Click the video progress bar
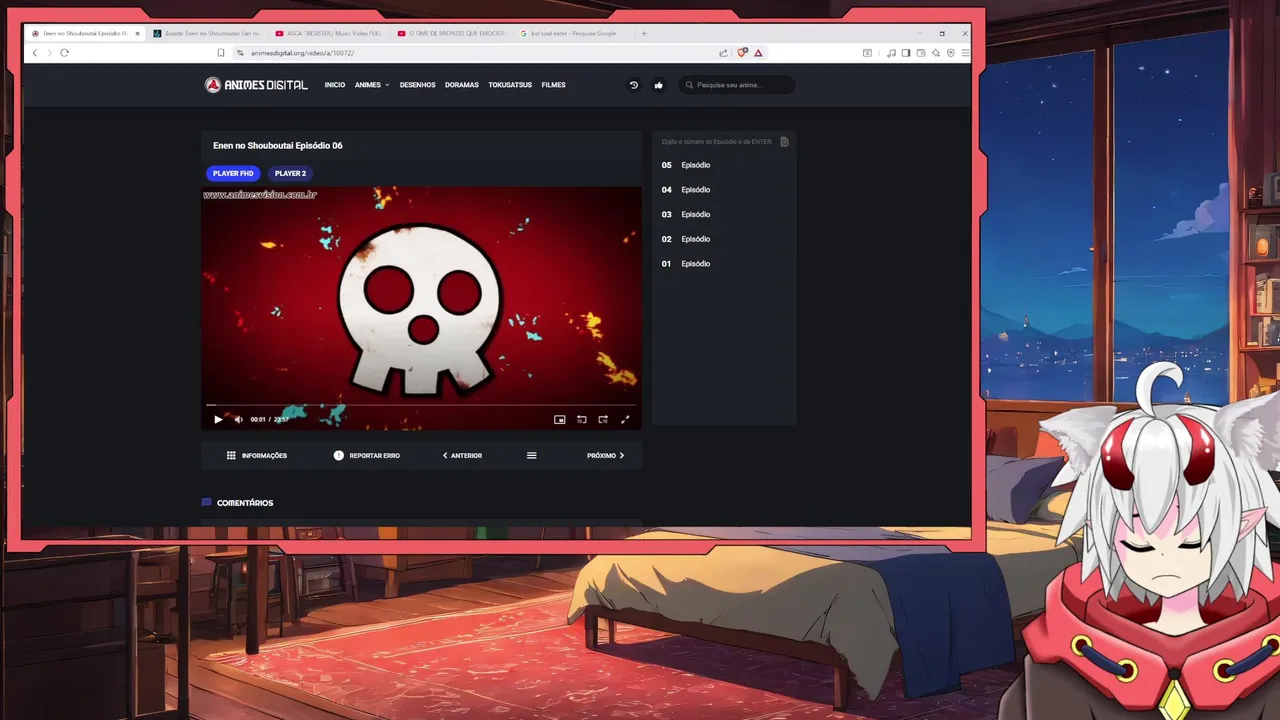 click(x=421, y=405)
